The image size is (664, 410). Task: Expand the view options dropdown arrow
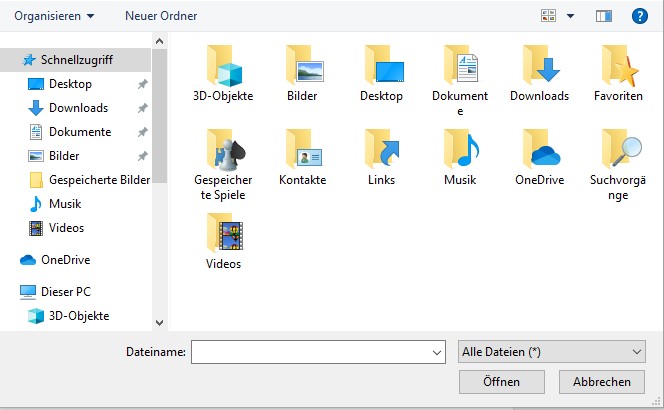coord(570,16)
